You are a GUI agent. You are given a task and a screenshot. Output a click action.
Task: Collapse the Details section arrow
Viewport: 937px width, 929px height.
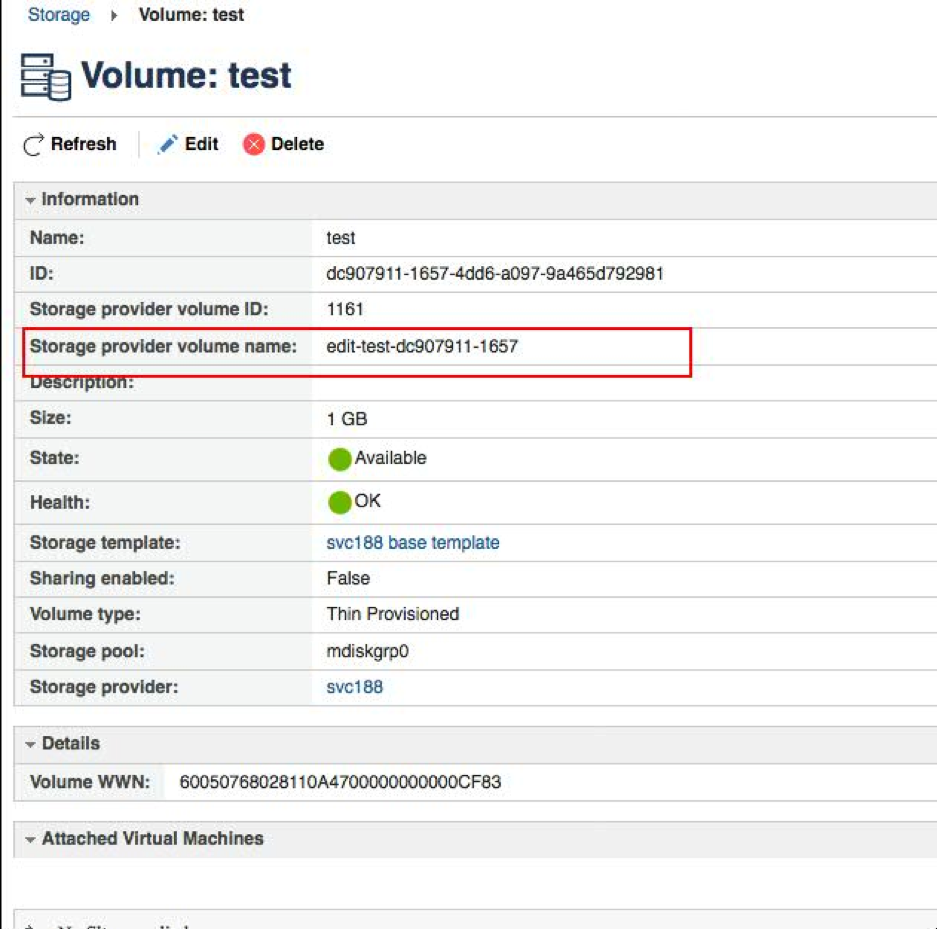click(x=30, y=744)
